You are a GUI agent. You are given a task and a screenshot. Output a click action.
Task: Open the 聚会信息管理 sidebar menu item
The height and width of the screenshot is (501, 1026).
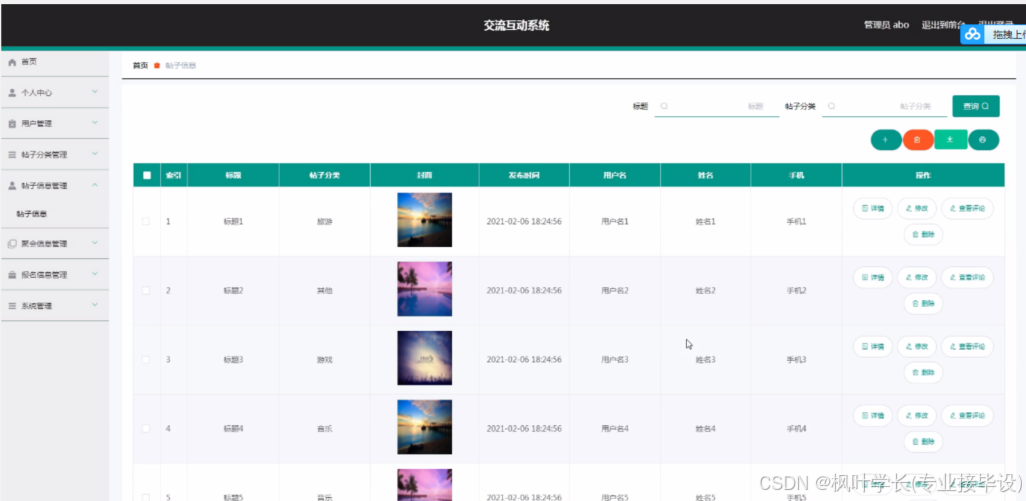tap(54, 244)
